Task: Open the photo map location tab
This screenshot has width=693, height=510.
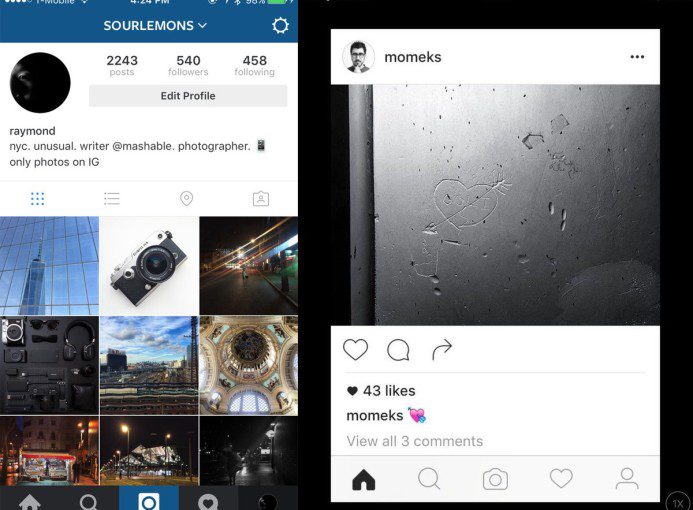Action: point(187,198)
